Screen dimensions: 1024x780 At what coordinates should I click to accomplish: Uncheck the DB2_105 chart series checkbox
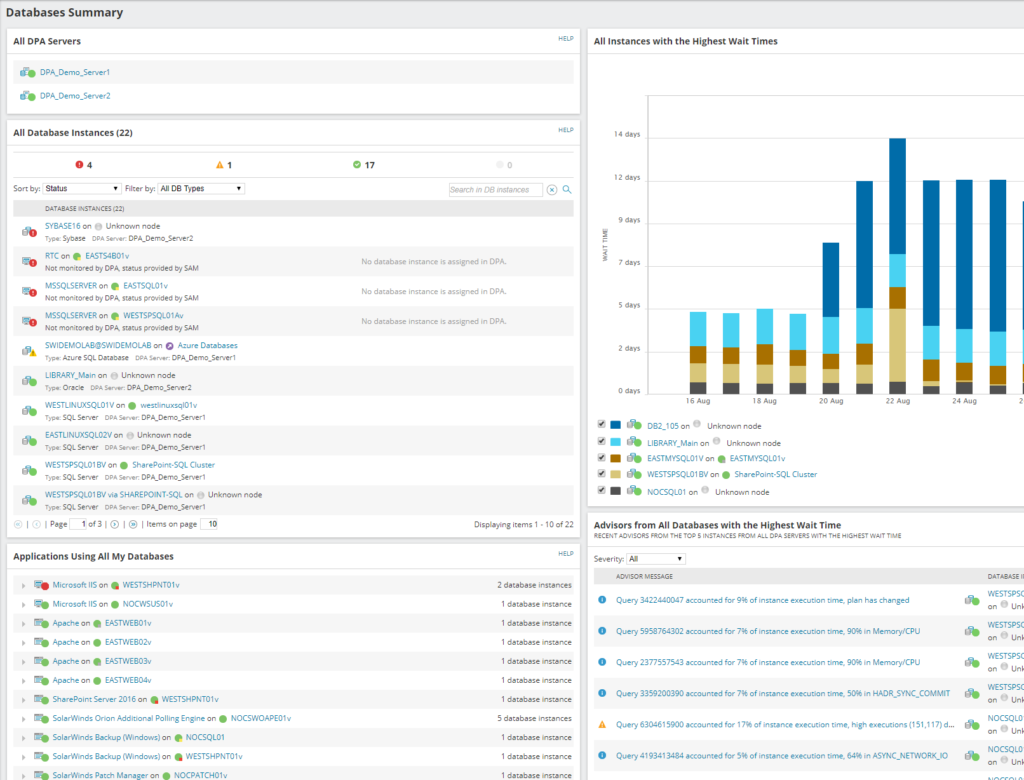point(601,424)
